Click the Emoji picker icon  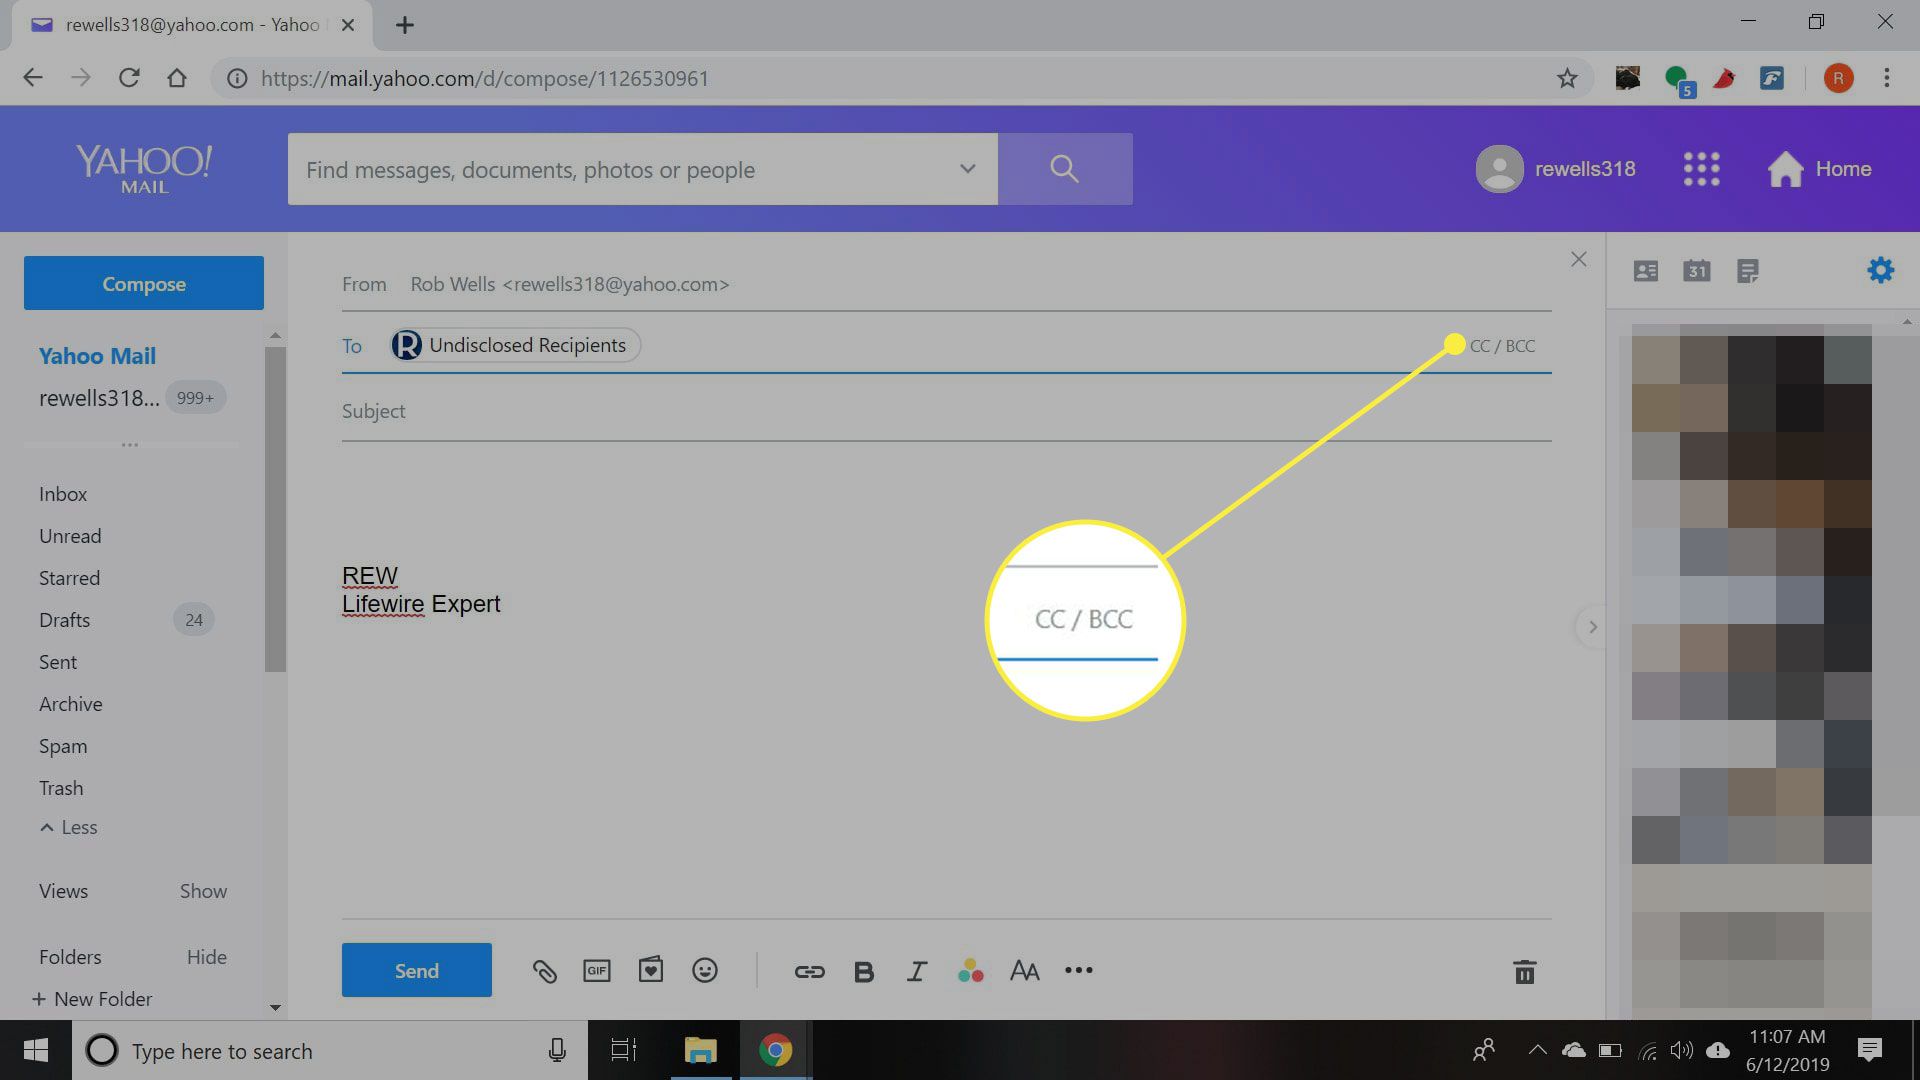point(705,971)
